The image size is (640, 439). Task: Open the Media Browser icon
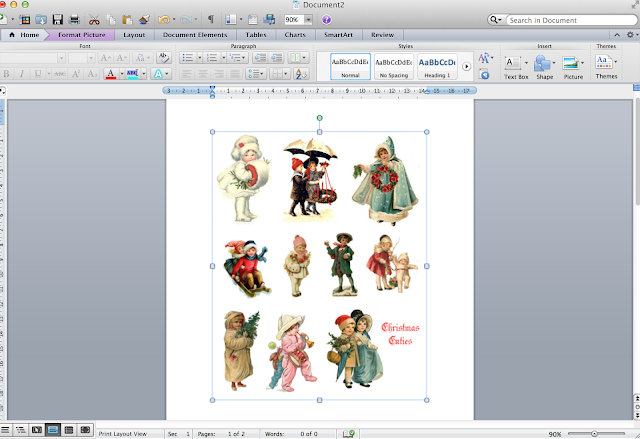point(269,20)
